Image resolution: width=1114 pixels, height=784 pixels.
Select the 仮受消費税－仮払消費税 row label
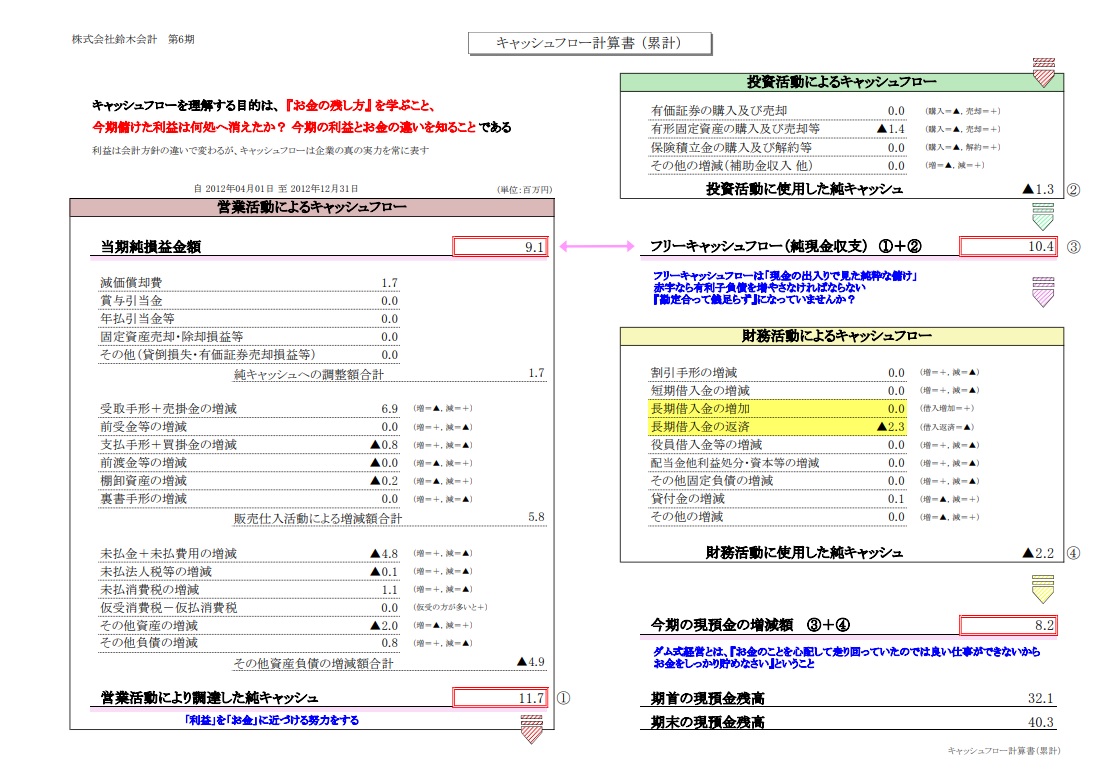point(168,608)
